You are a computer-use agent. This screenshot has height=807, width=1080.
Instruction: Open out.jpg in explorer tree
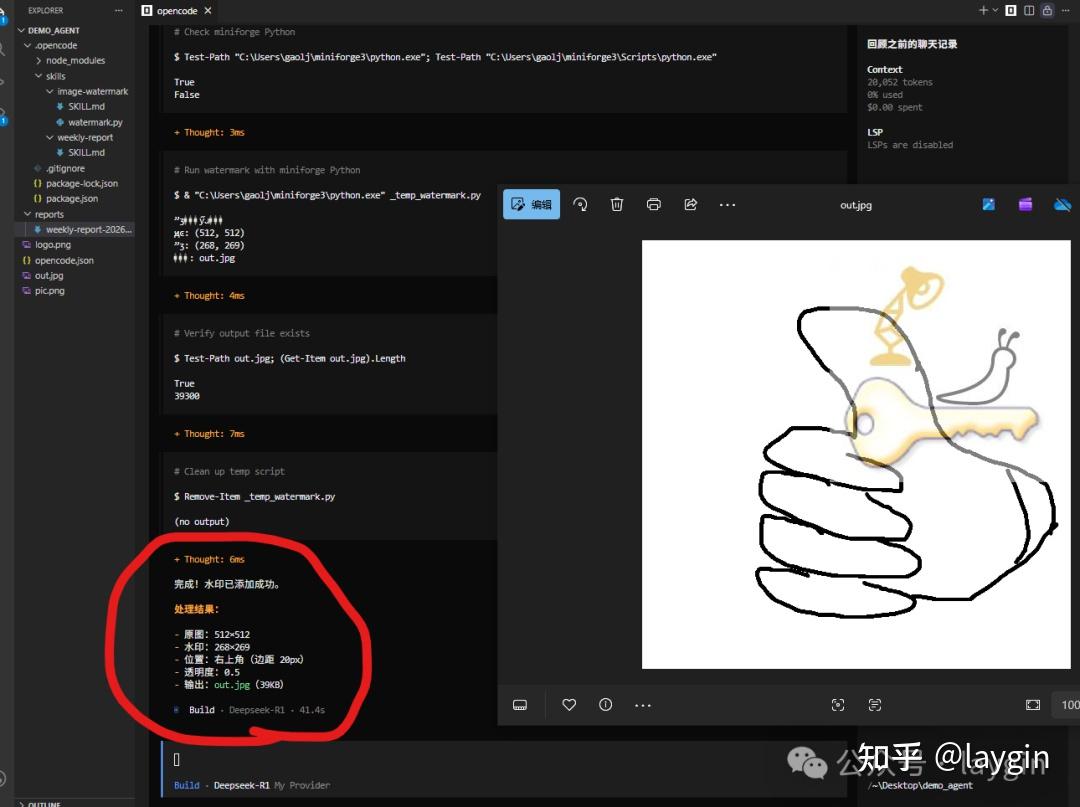pyautogui.click(x=49, y=275)
